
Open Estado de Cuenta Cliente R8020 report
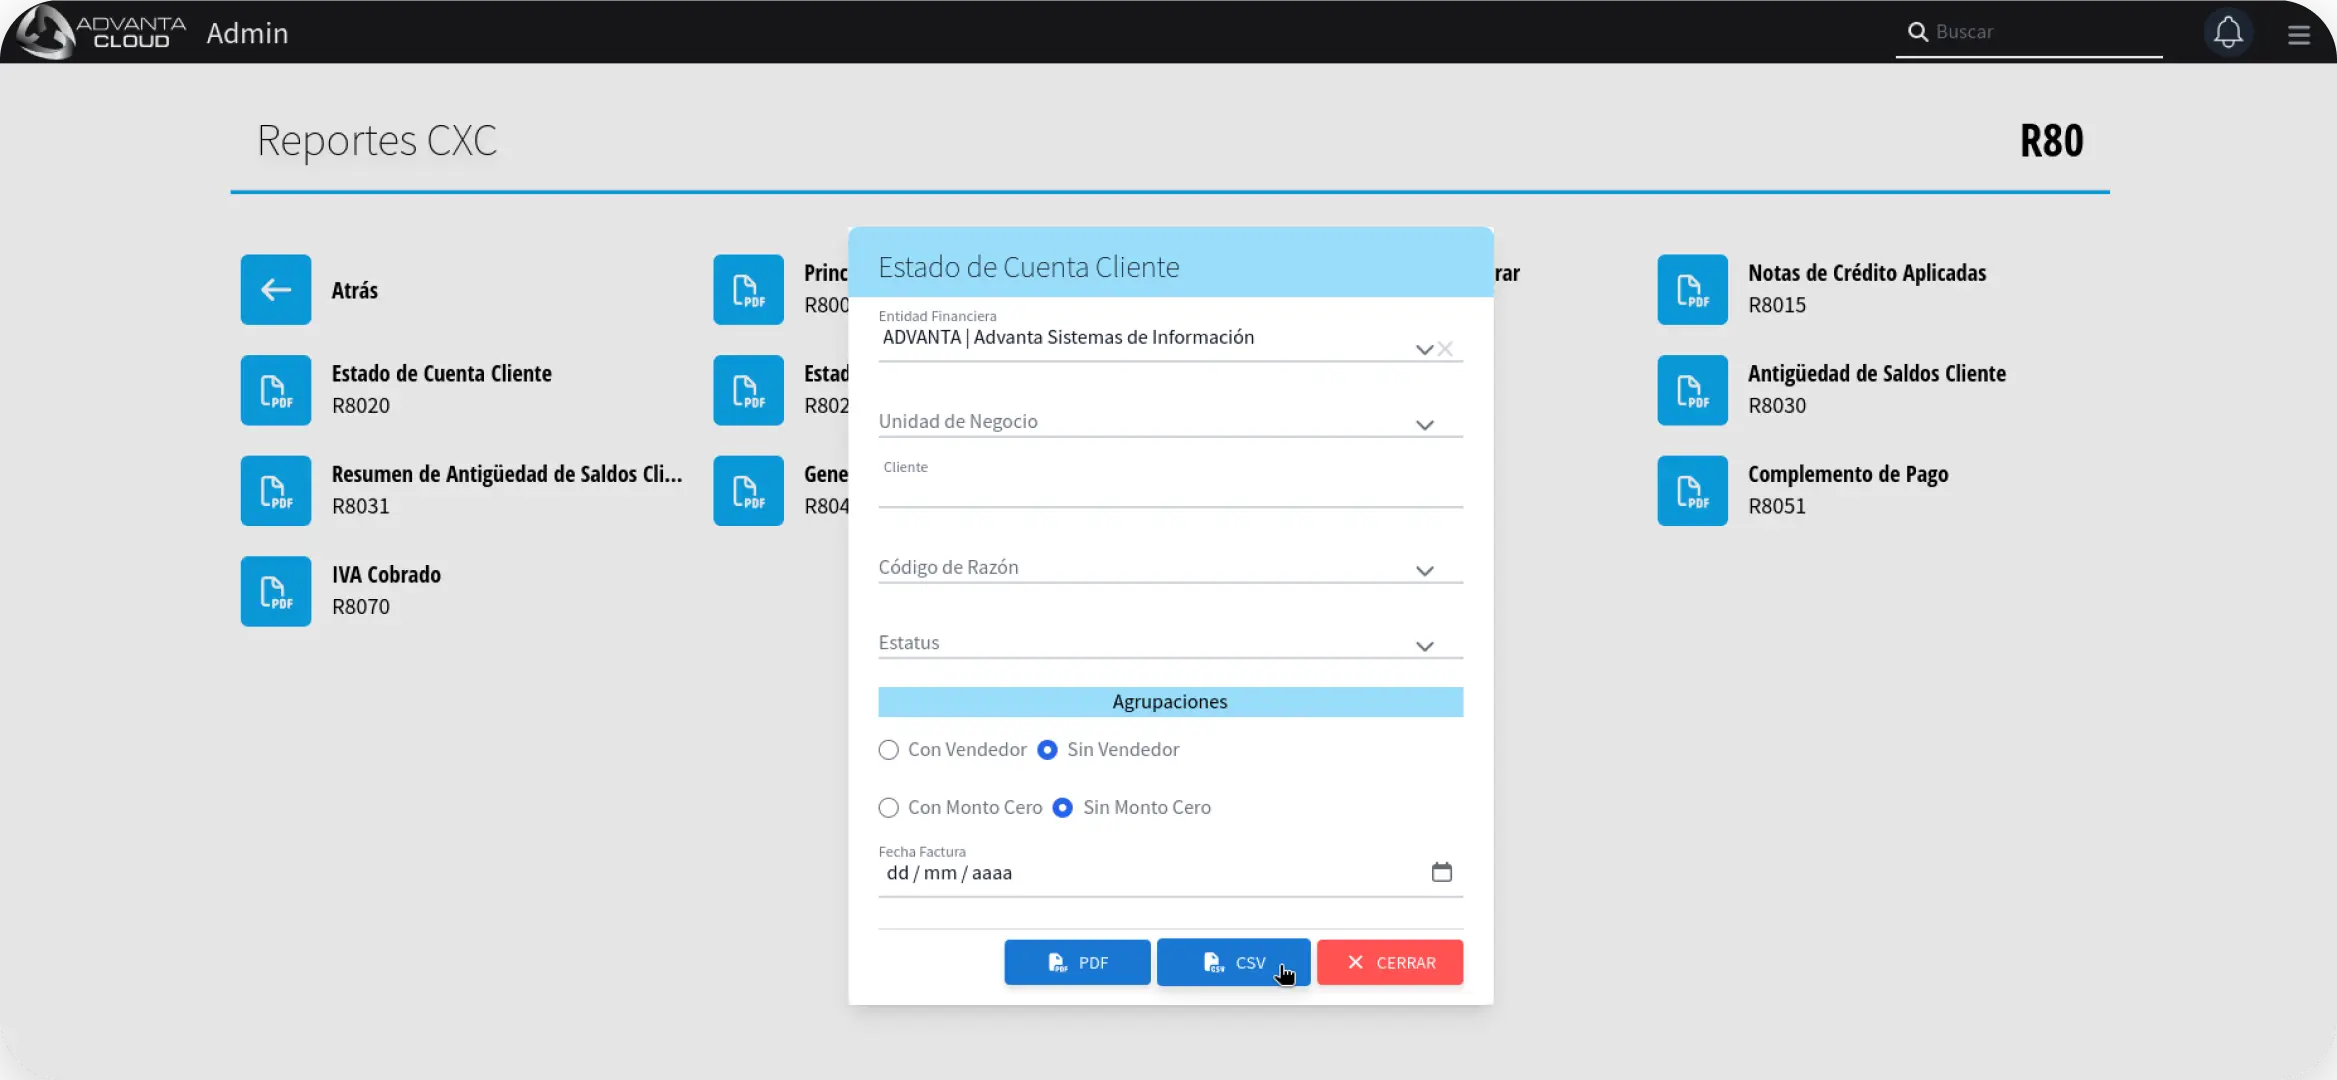[x=275, y=390]
